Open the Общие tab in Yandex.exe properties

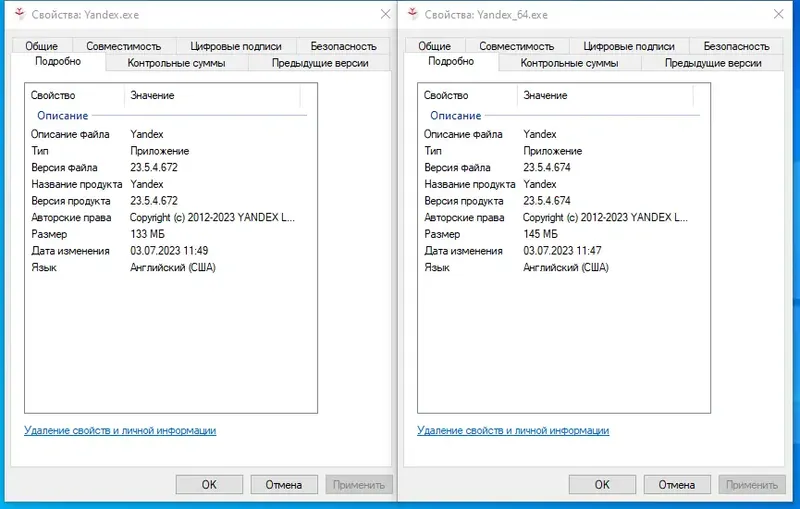pyautogui.click(x=42, y=46)
